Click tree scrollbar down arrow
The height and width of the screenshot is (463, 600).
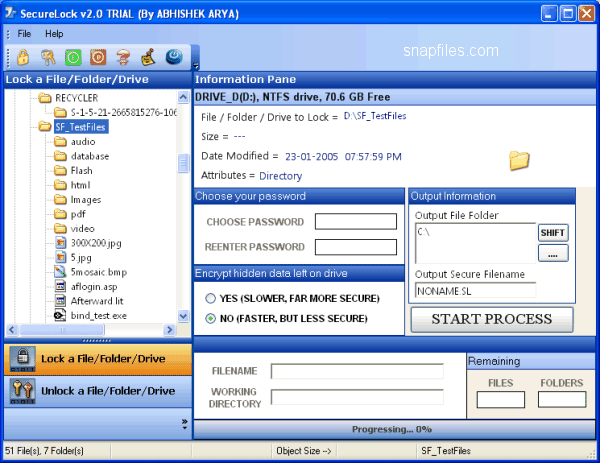tap(183, 316)
